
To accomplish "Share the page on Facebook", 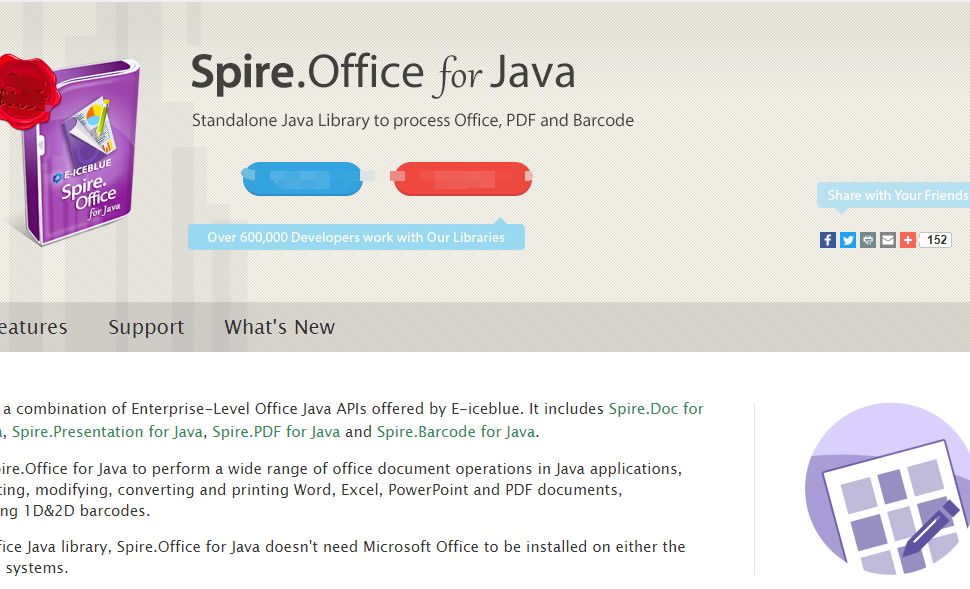I will [x=827, y=239].
